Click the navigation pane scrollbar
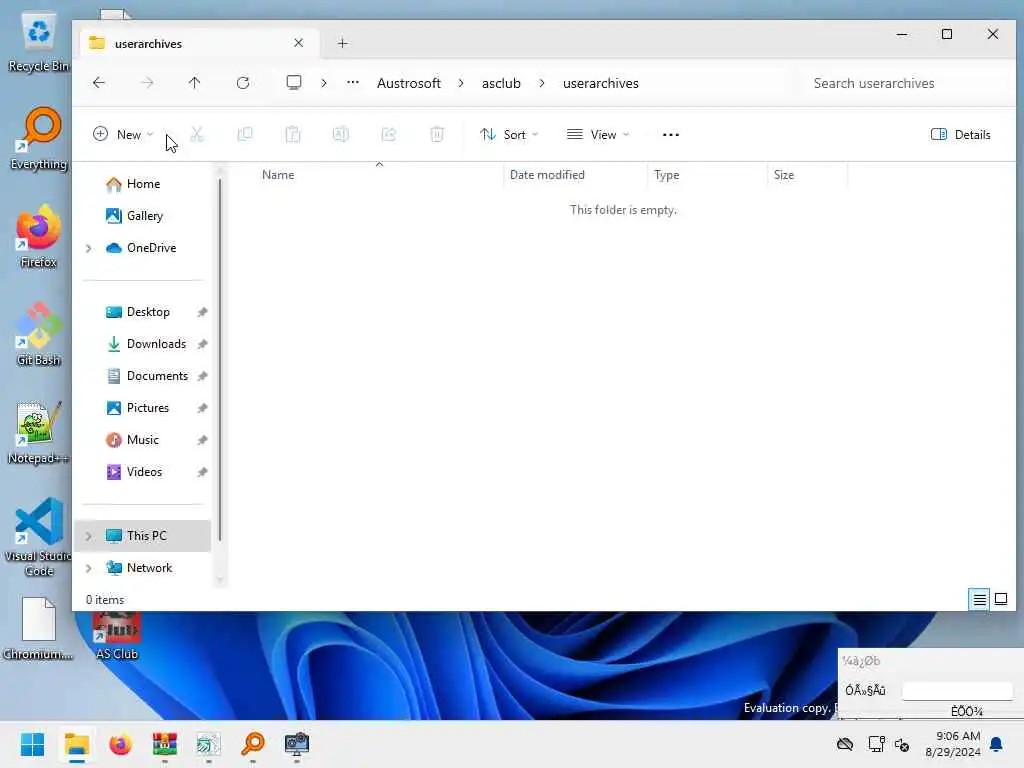Viewport: 1024px width, 768px height. pyautogui.click(x=220, y=359)
